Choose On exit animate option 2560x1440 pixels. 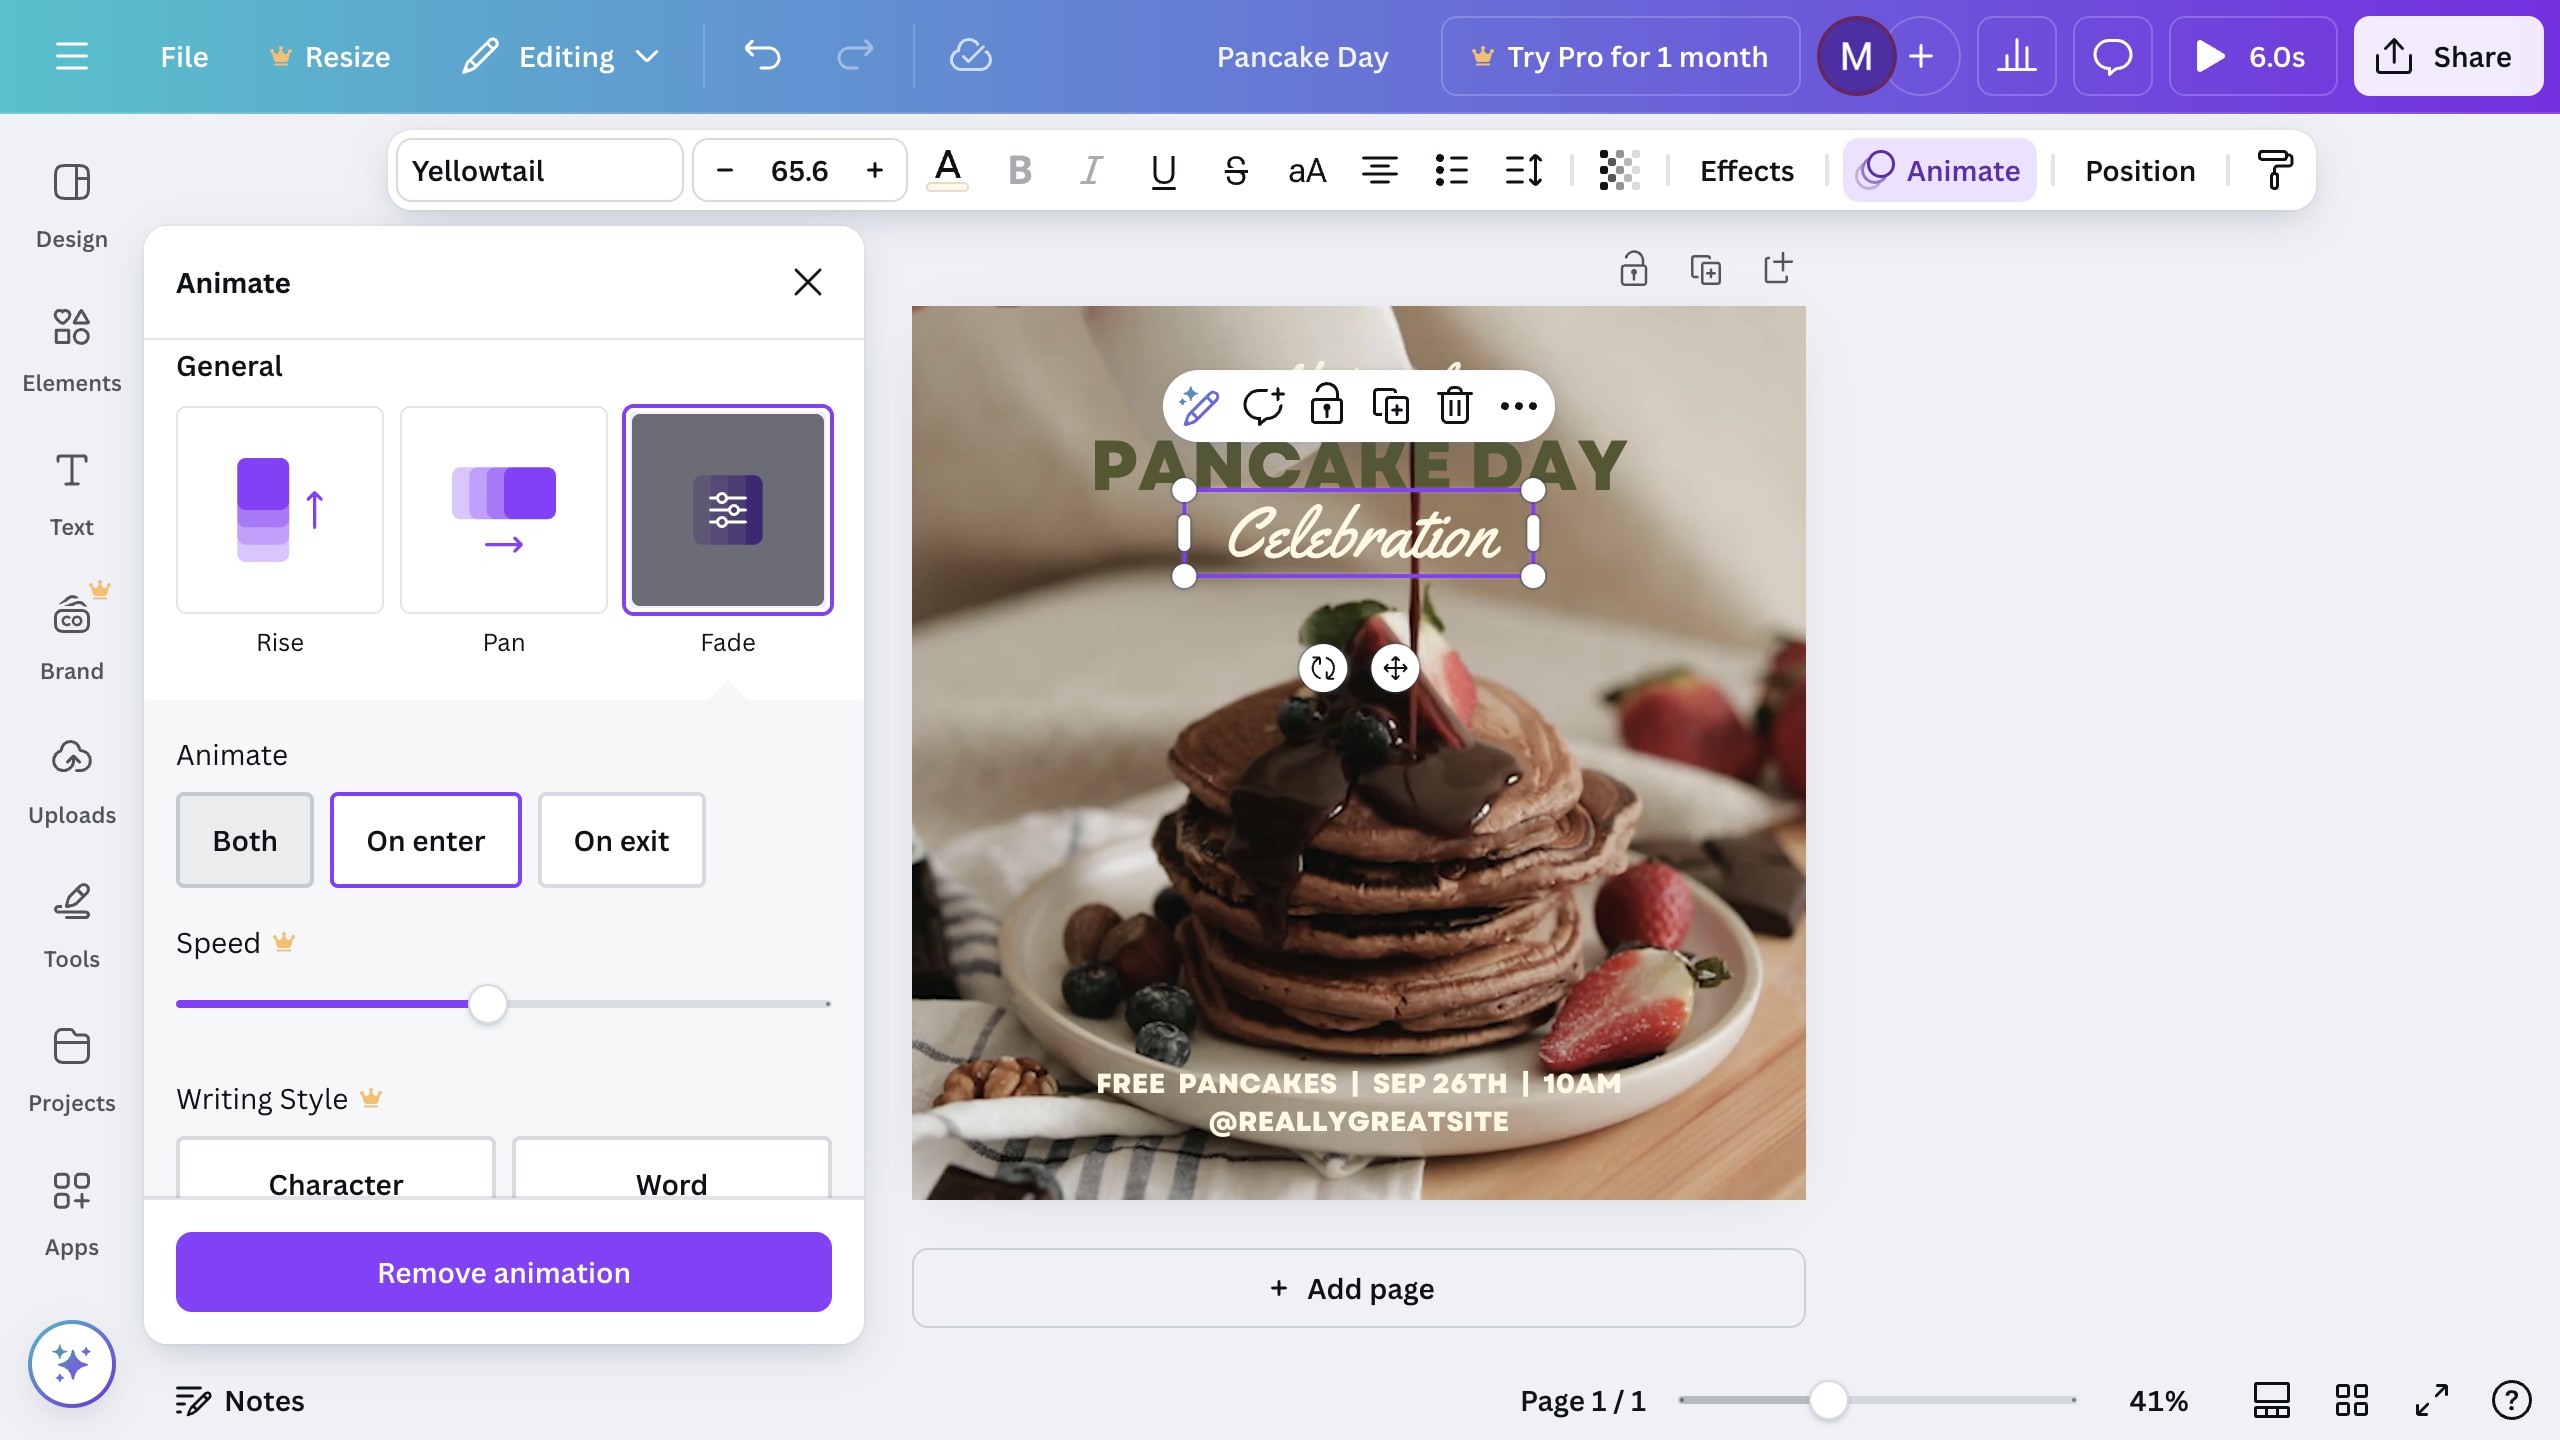(x=622, y=840)
